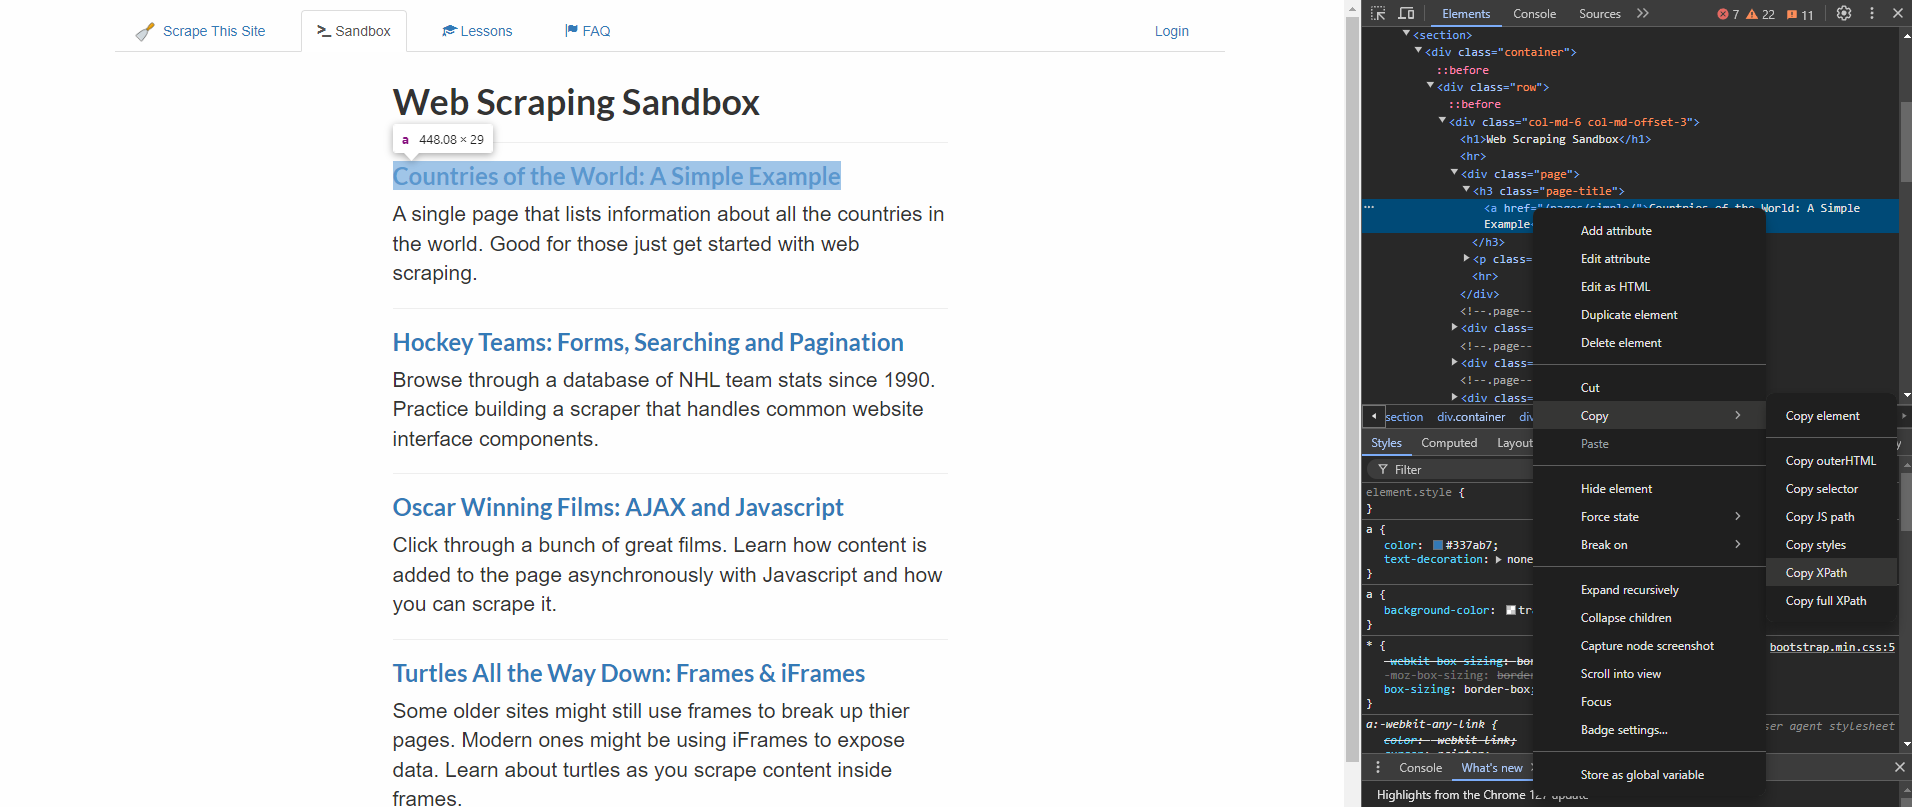Click the paintbrush logo next to Scrape This Site
The image size is (1912, 807).
click(146, 31)
